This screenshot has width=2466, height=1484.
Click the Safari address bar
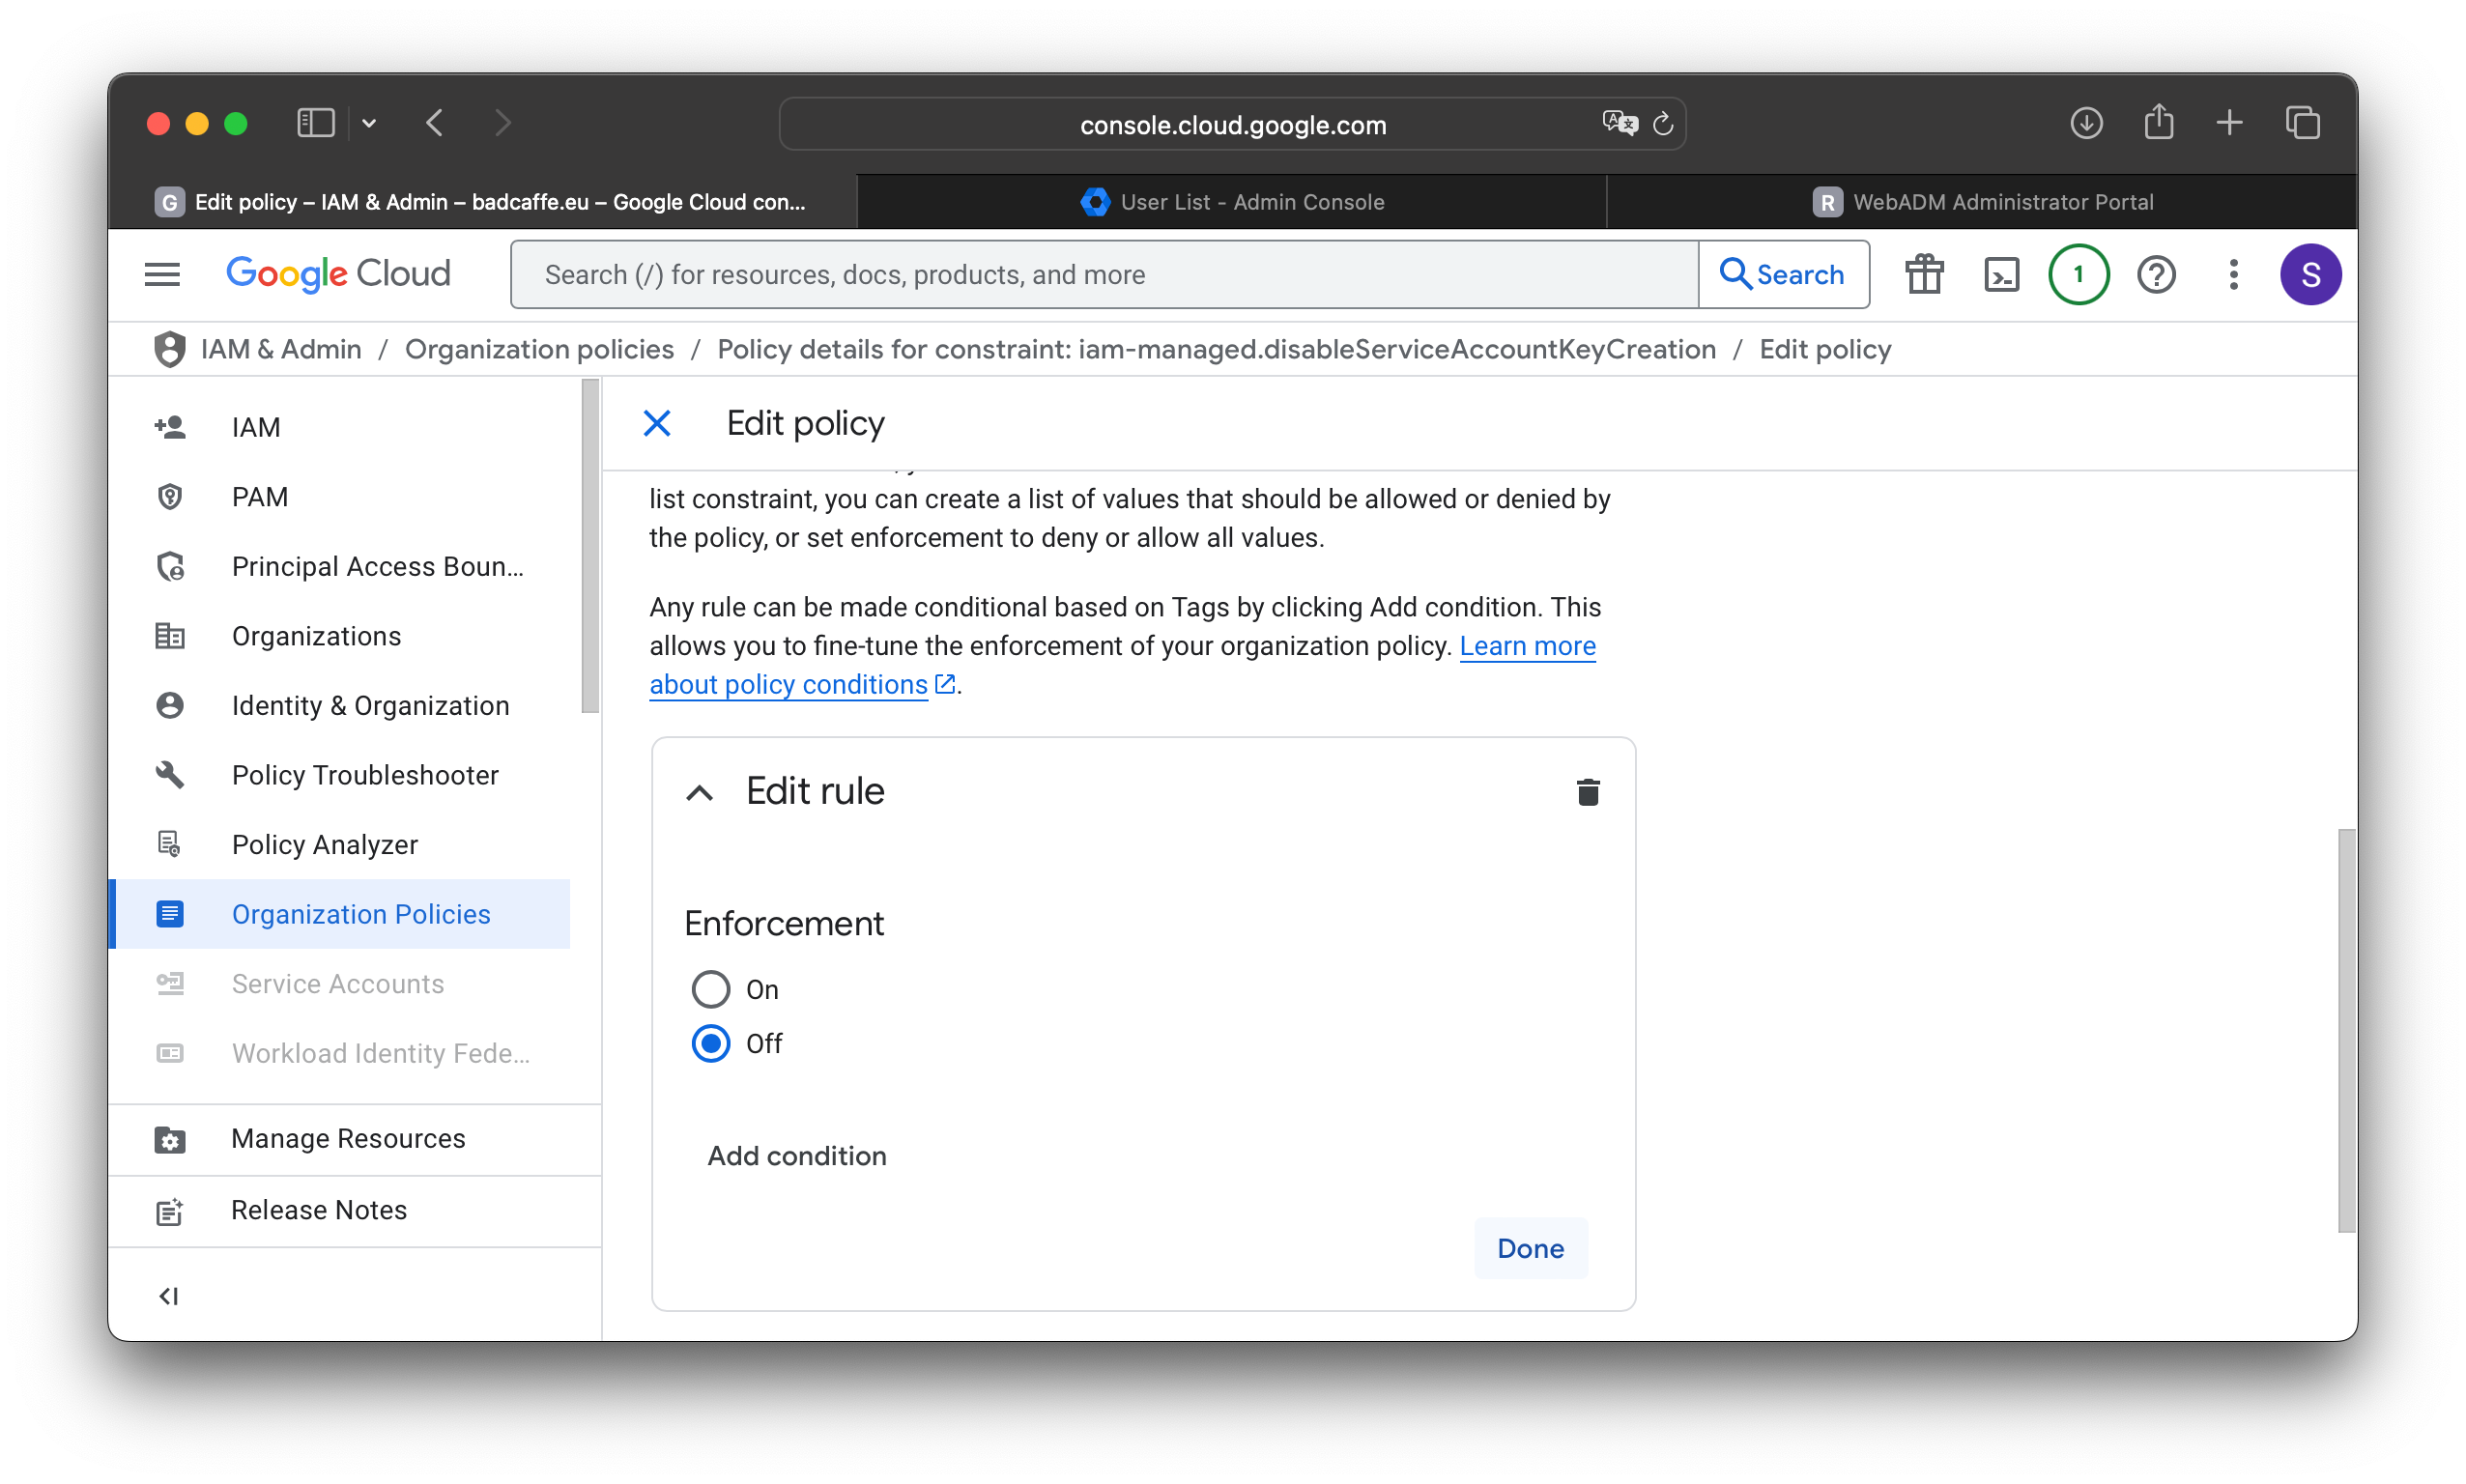tap(1232, 124)
